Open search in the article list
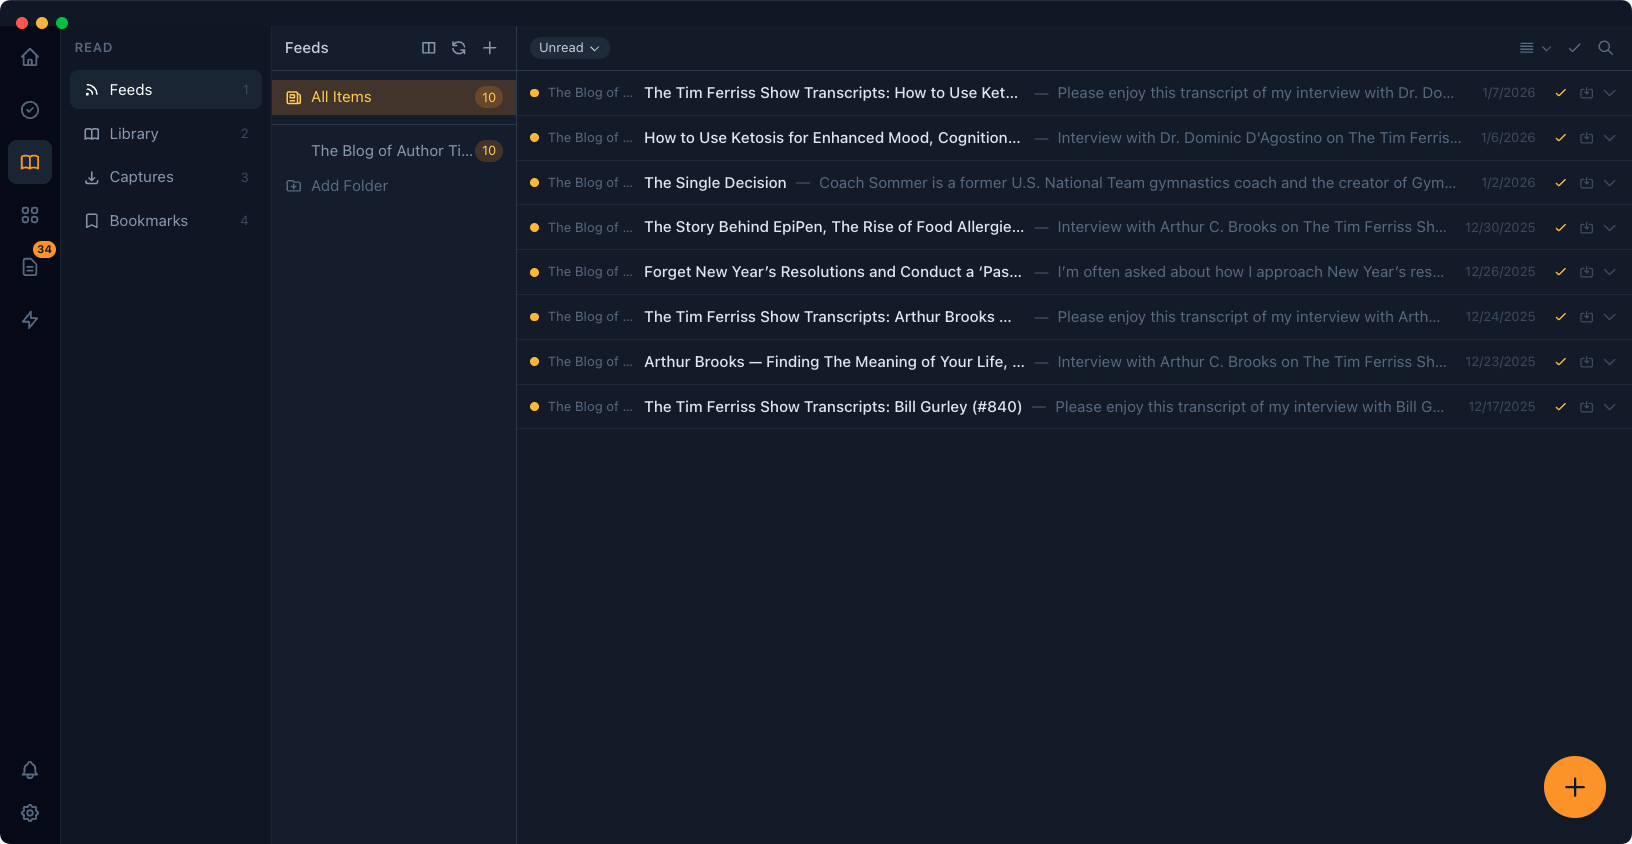The image size is (1632, 844). pyautogui.click(x=1605, y=48)
